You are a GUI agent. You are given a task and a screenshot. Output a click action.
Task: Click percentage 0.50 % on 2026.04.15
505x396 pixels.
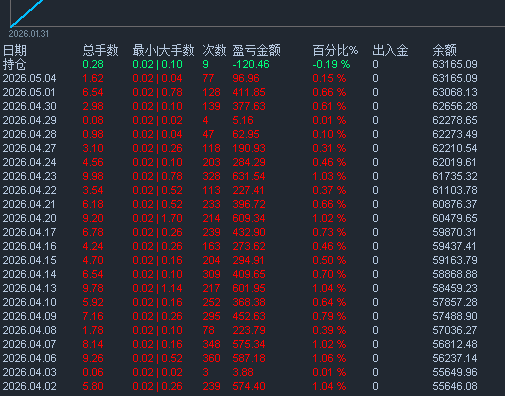click(x=329, y=260)
